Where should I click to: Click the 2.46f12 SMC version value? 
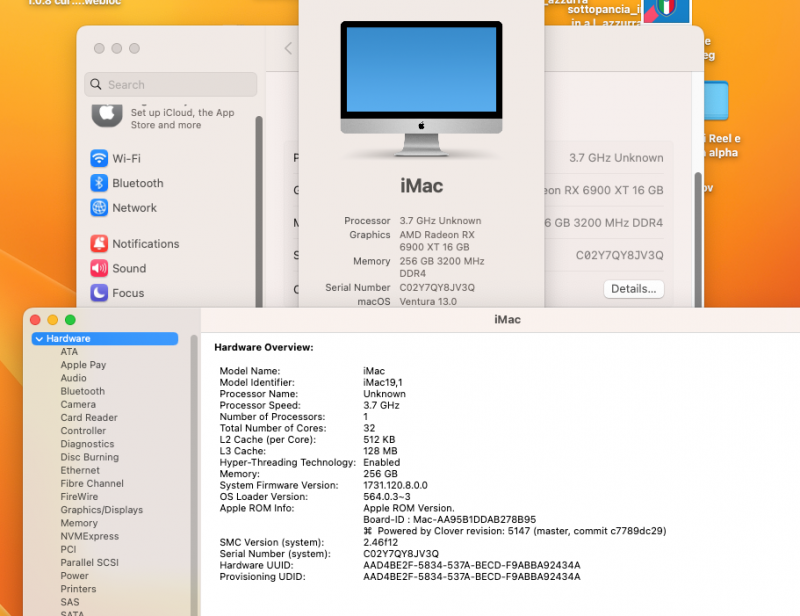click(x=381, y=542)
